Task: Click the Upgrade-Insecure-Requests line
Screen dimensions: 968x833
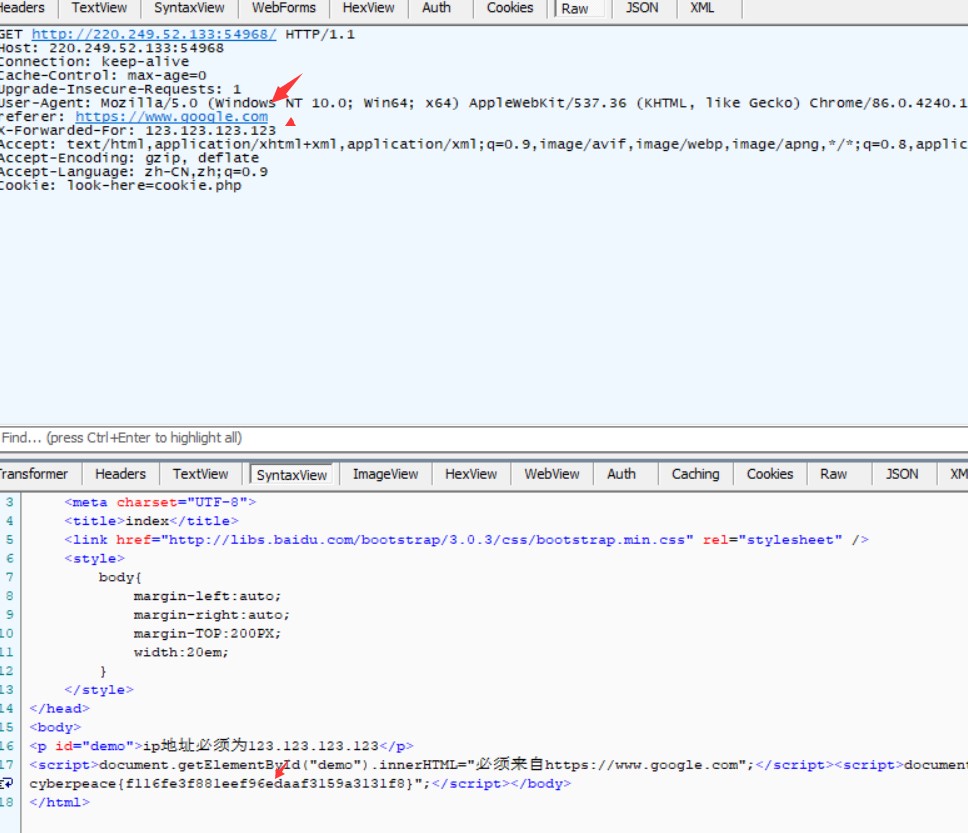Action: [121, 89]
